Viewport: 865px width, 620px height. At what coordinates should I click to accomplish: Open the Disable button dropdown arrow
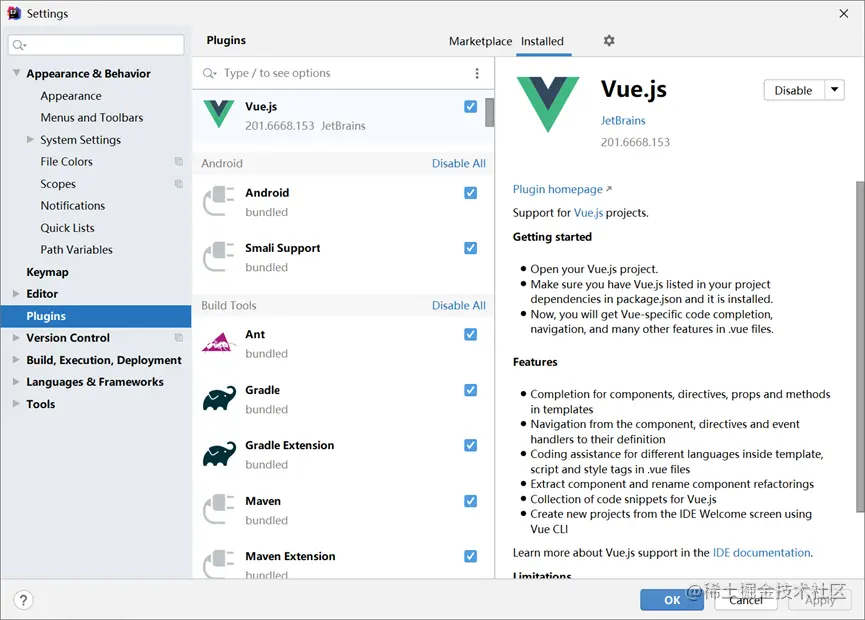click(835, 90)
